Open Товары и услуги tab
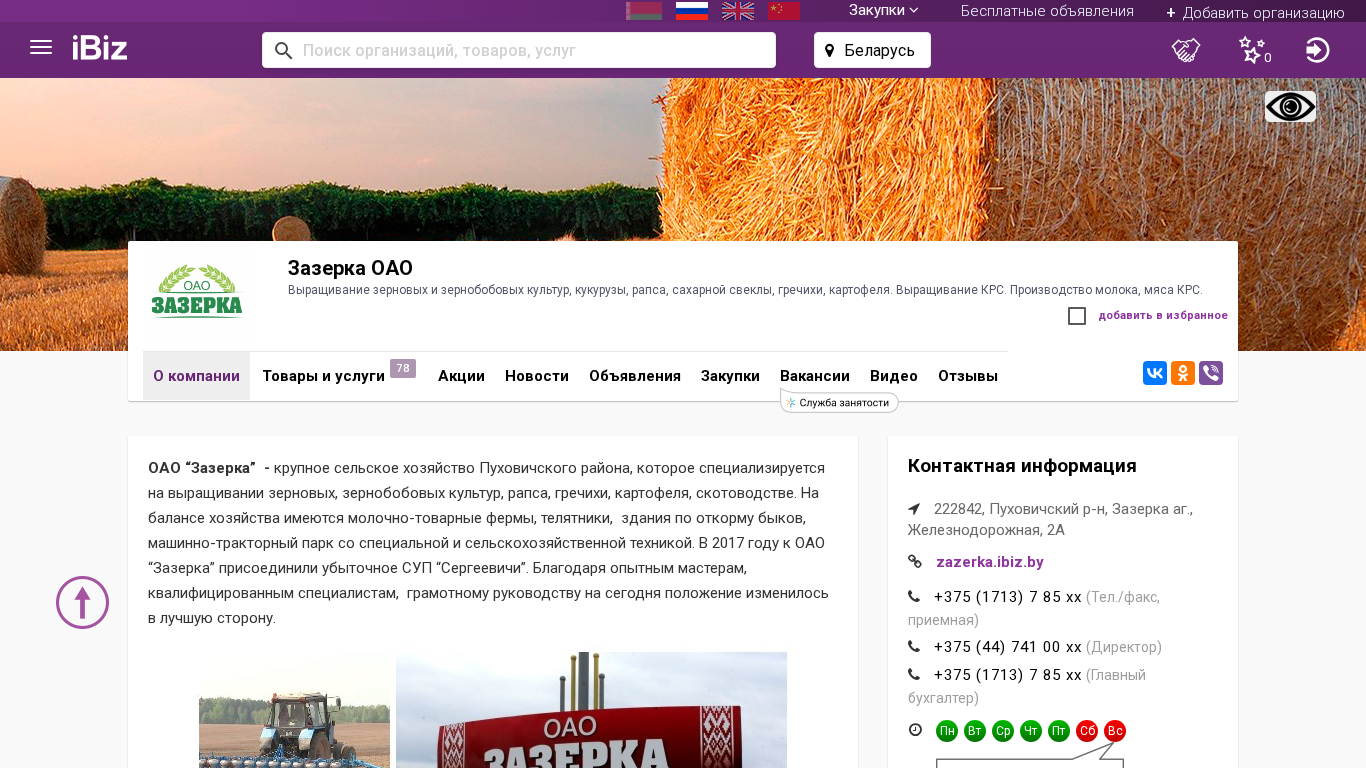This screenshot has height=768, width=1366. pos(323,376)
